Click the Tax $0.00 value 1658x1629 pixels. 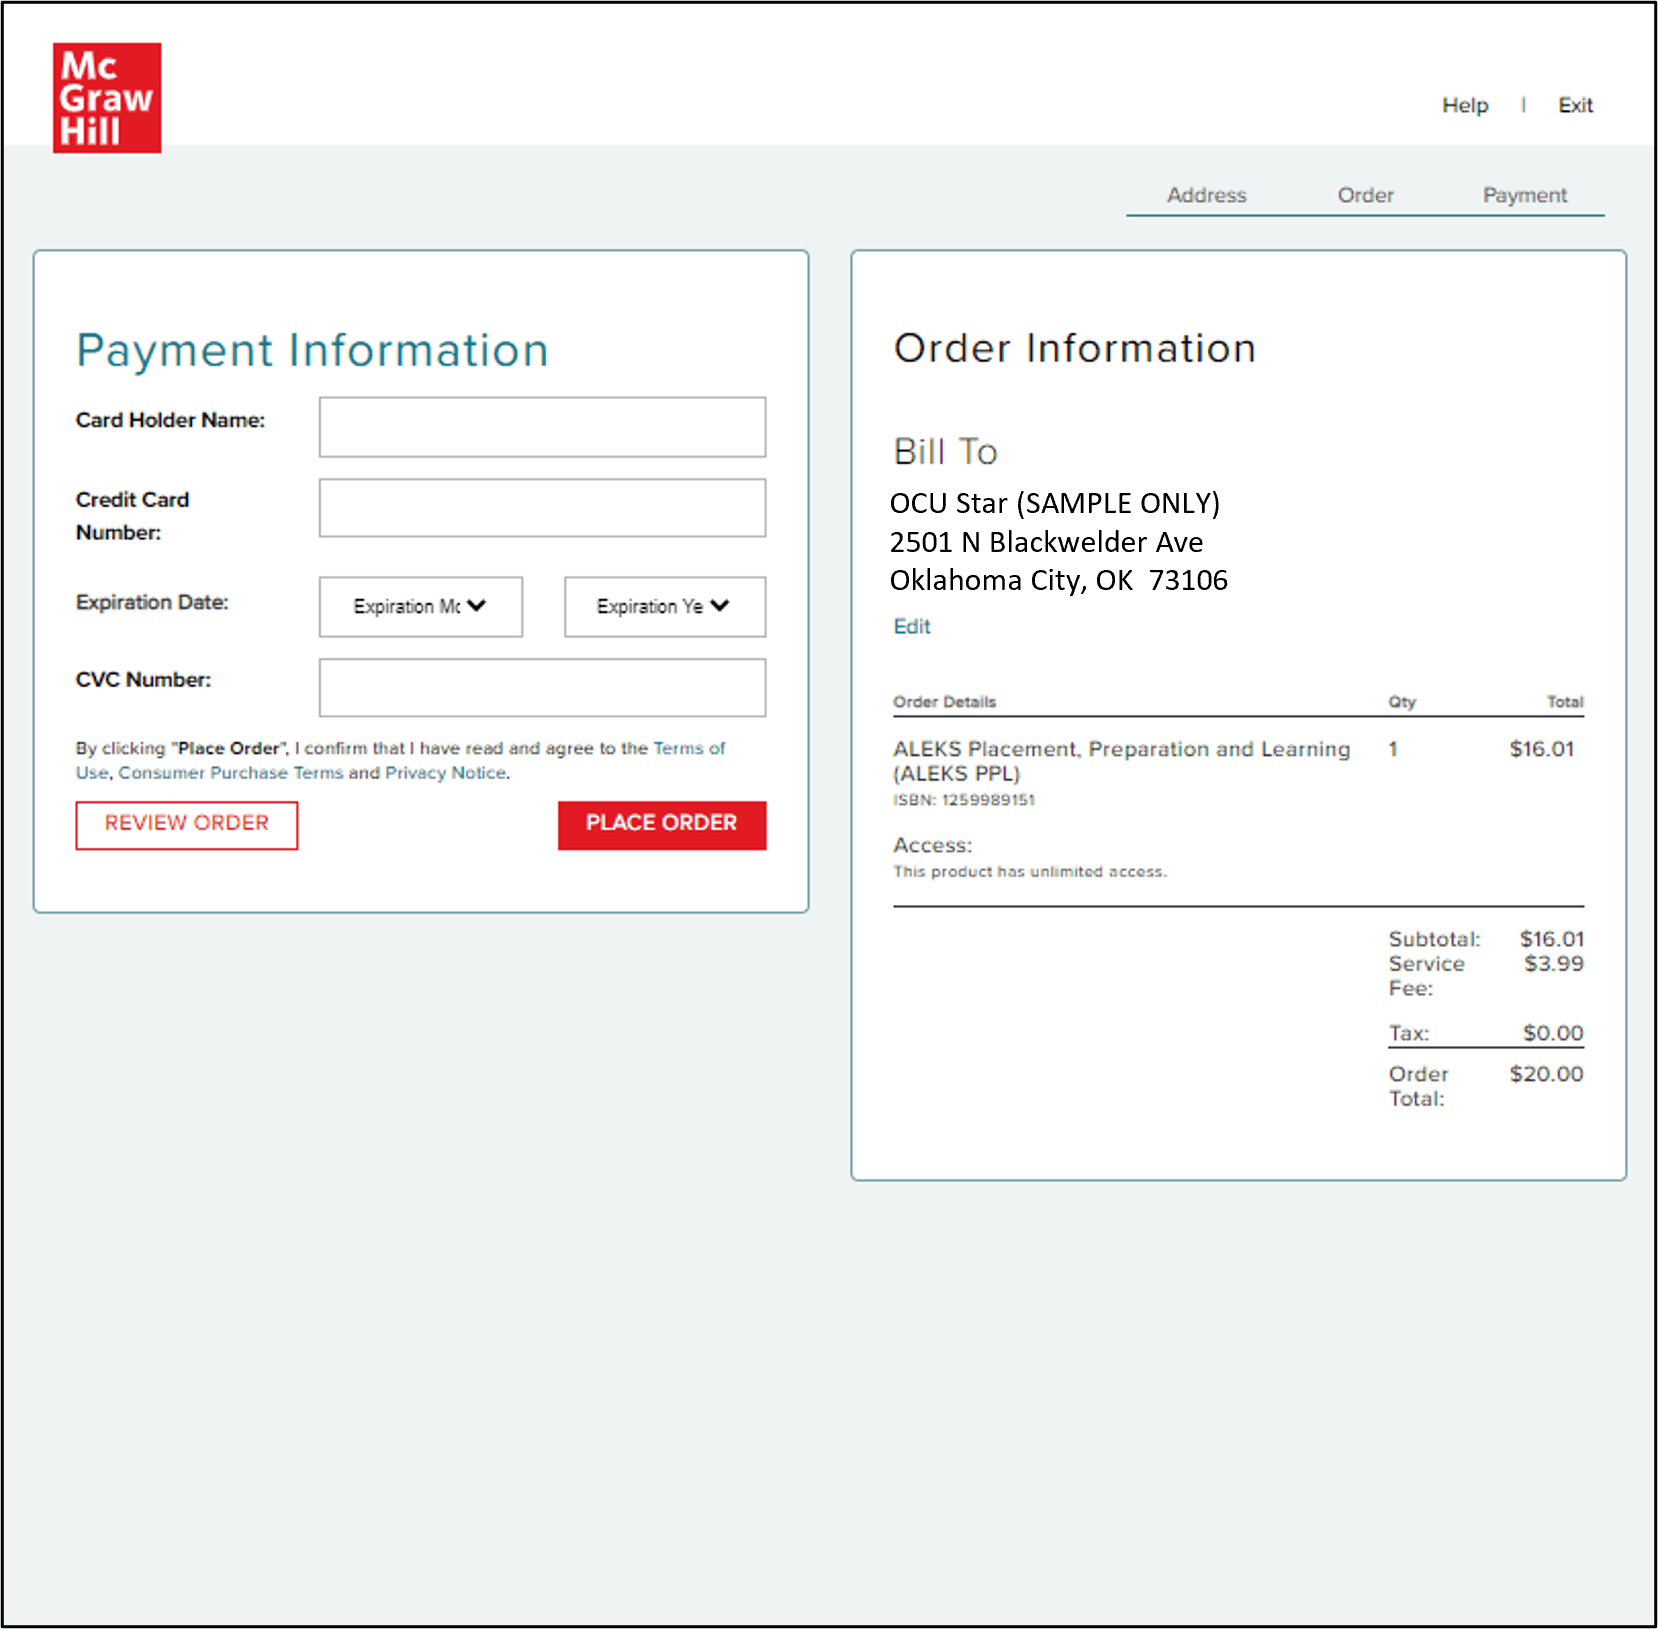click(1552, 1033)
